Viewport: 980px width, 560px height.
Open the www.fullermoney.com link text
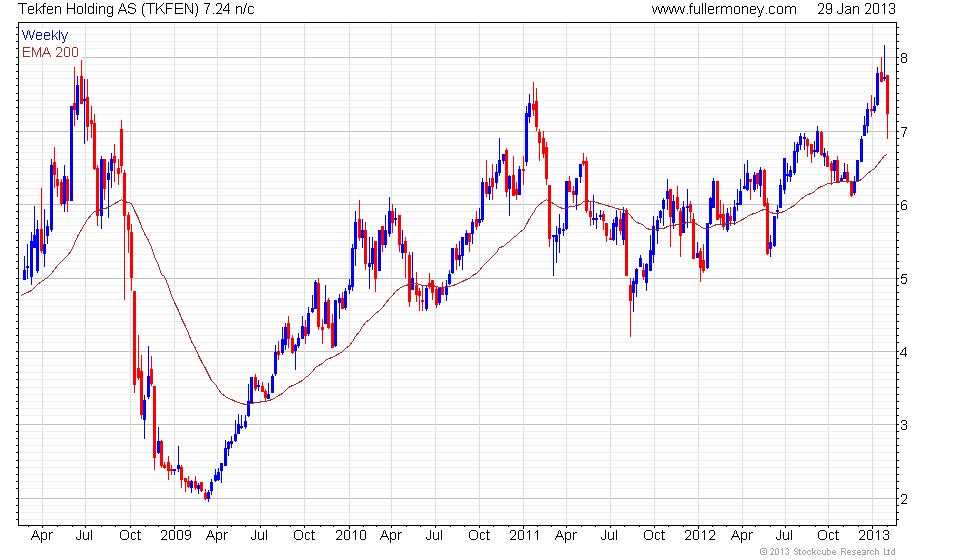[724, 9]
